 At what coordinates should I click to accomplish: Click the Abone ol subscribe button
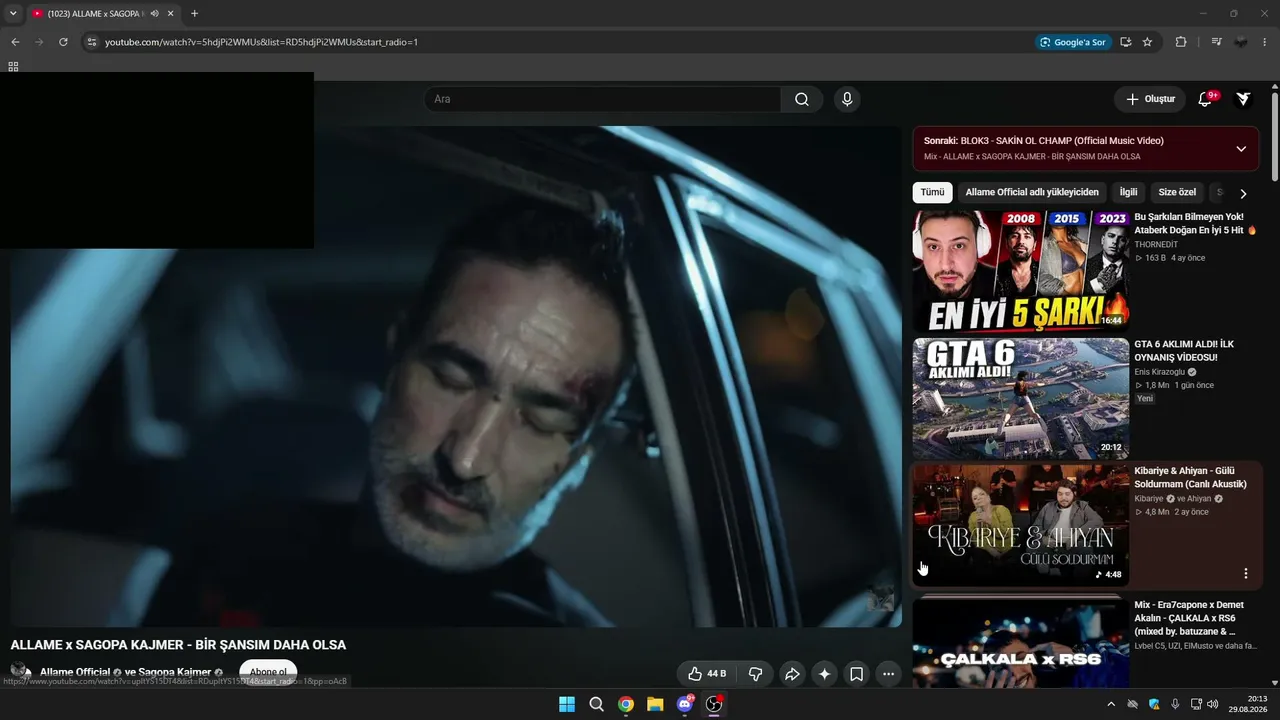click(x=268, y=672)
